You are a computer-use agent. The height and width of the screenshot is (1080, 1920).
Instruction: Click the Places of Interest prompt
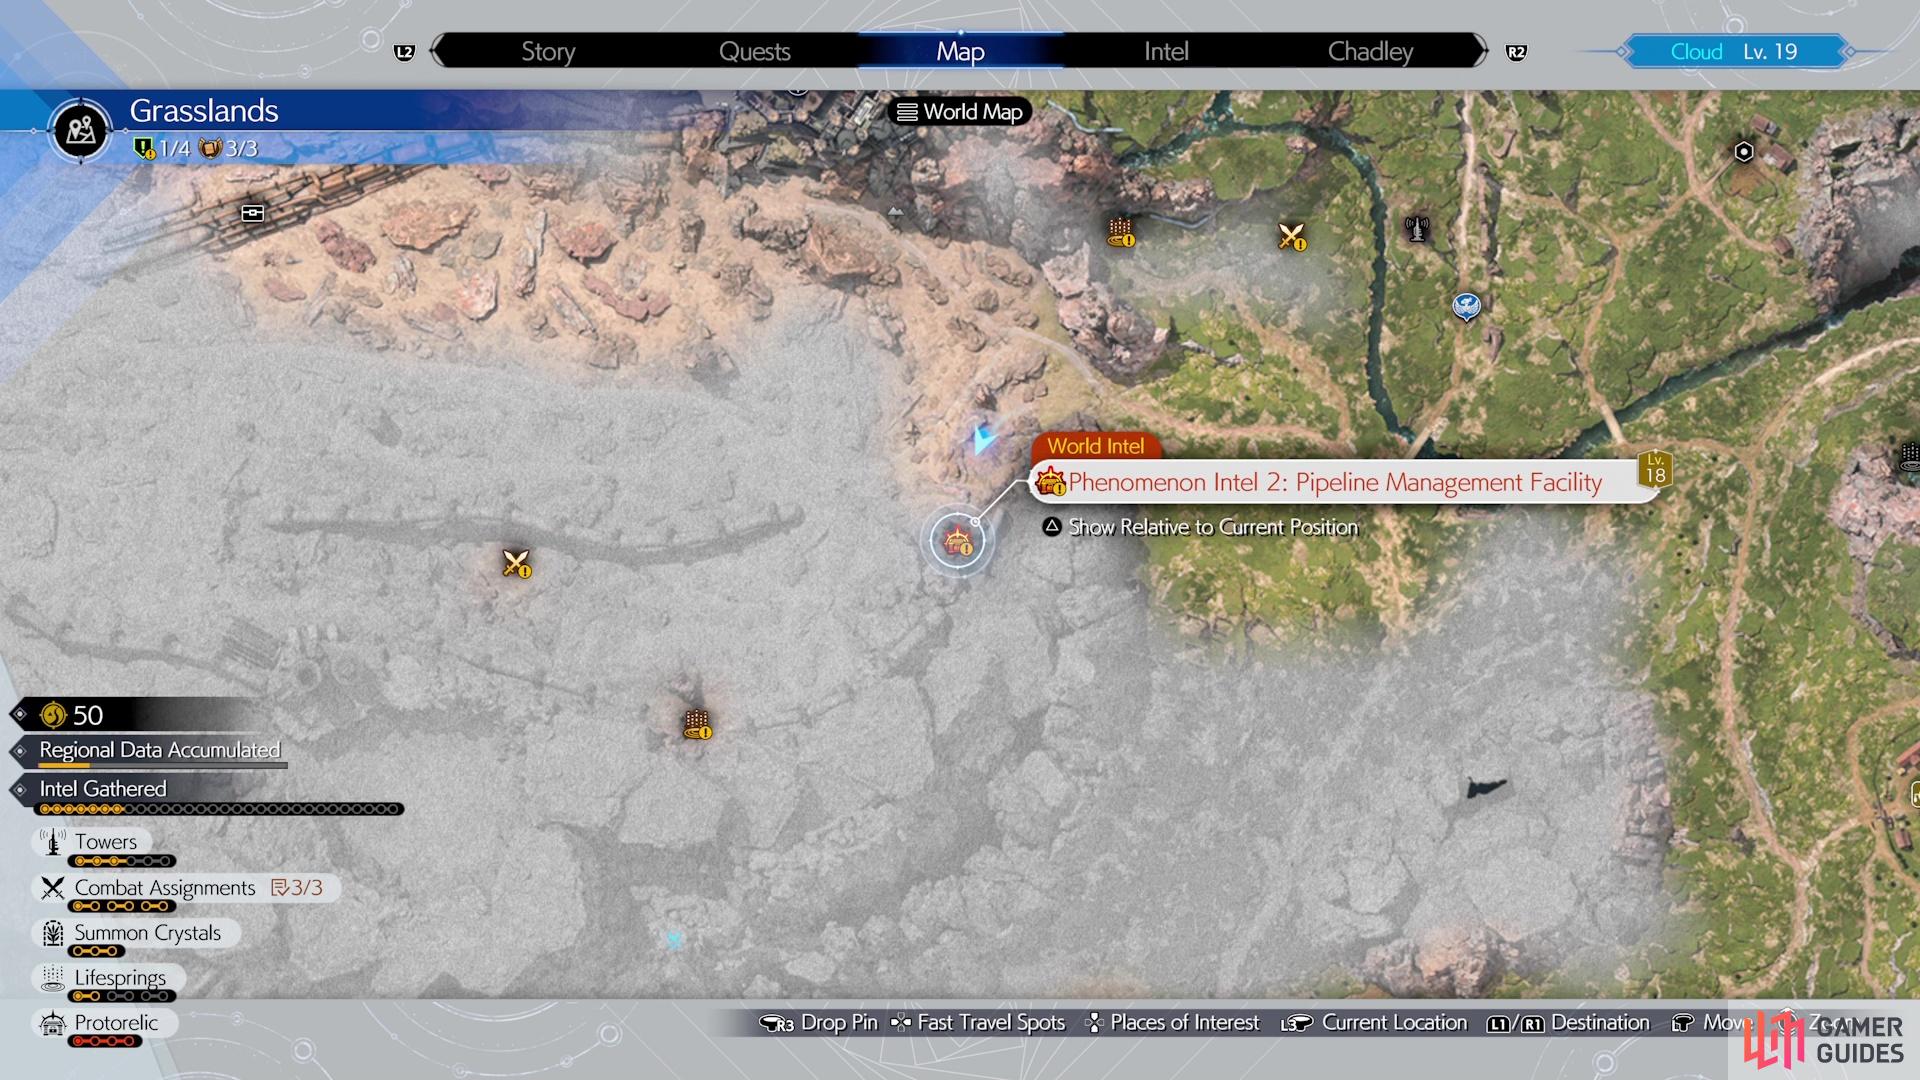(1173, 1022)
